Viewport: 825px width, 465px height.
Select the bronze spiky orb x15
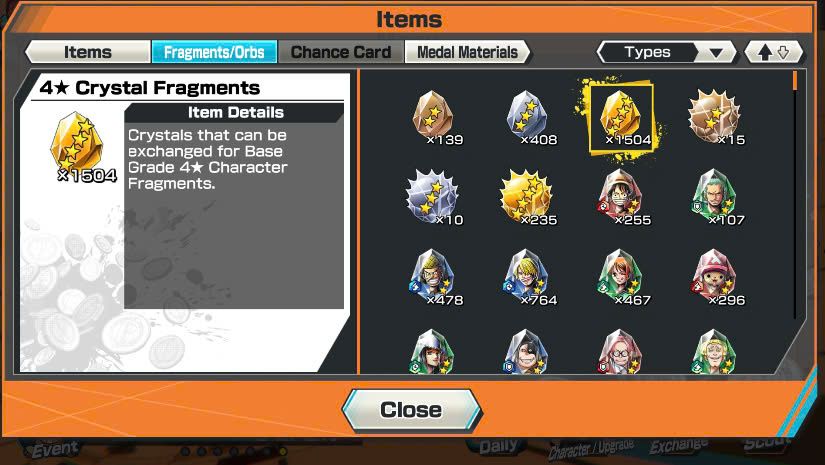click(x=715, y=117)
